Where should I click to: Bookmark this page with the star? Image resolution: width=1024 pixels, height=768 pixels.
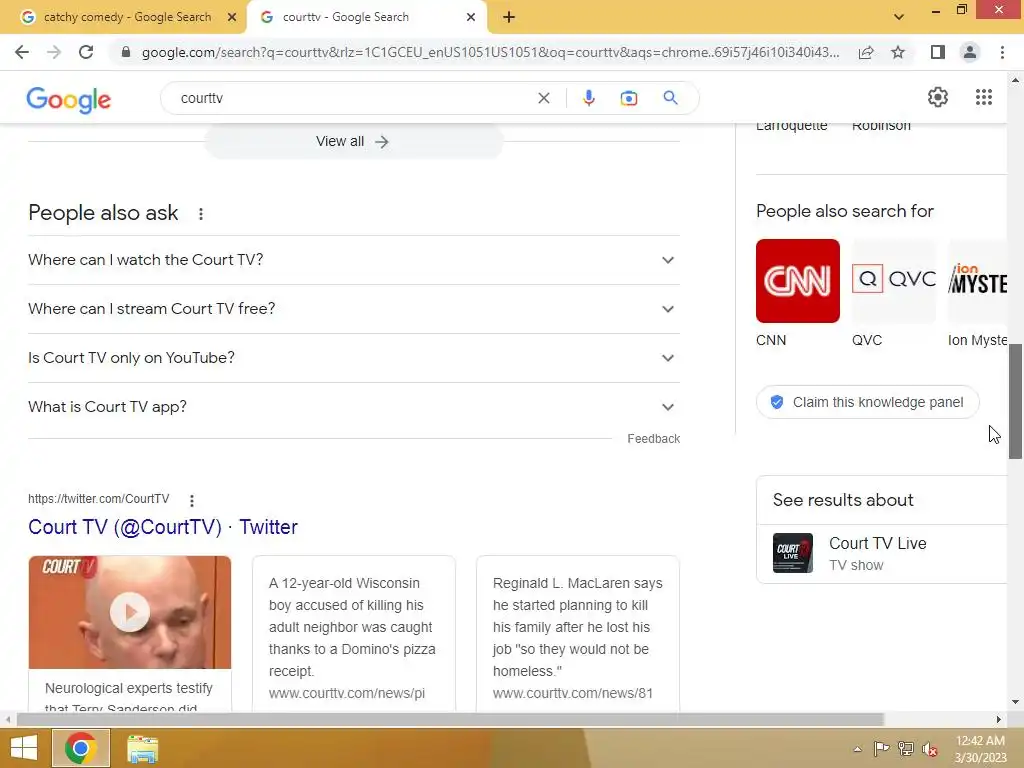pyautogui.click(x=898, y=52)
